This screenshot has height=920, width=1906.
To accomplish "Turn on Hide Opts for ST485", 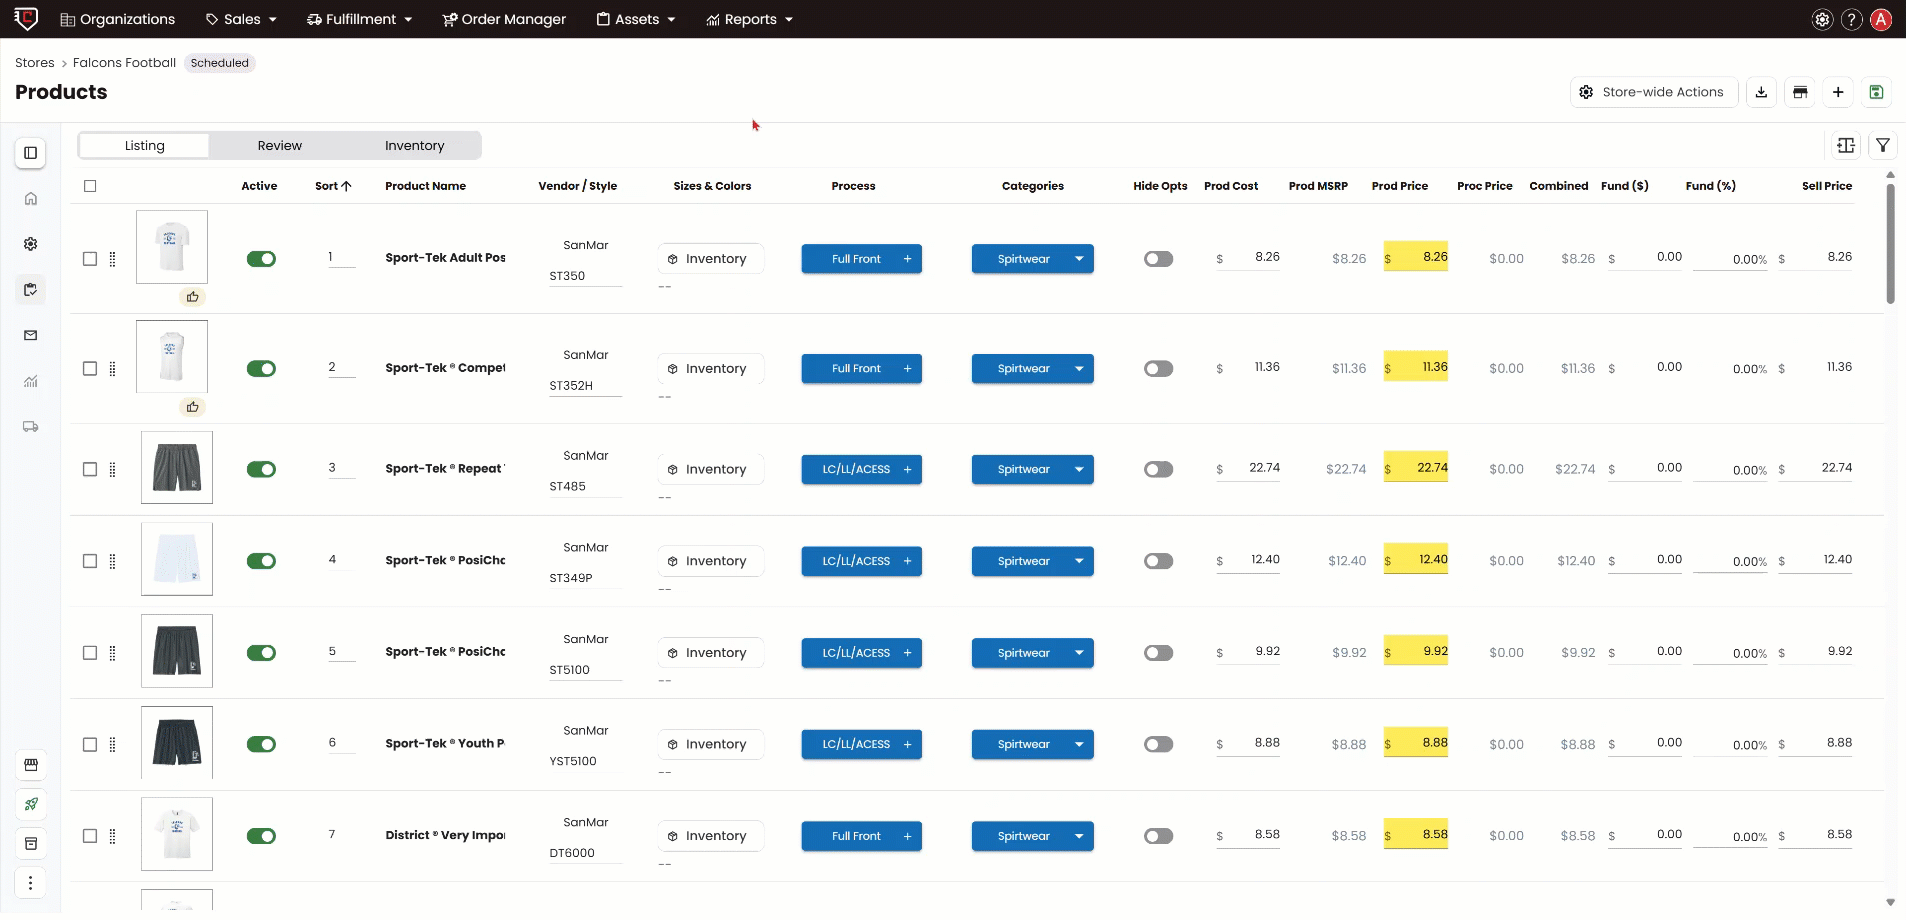I will click(1158, 469).
